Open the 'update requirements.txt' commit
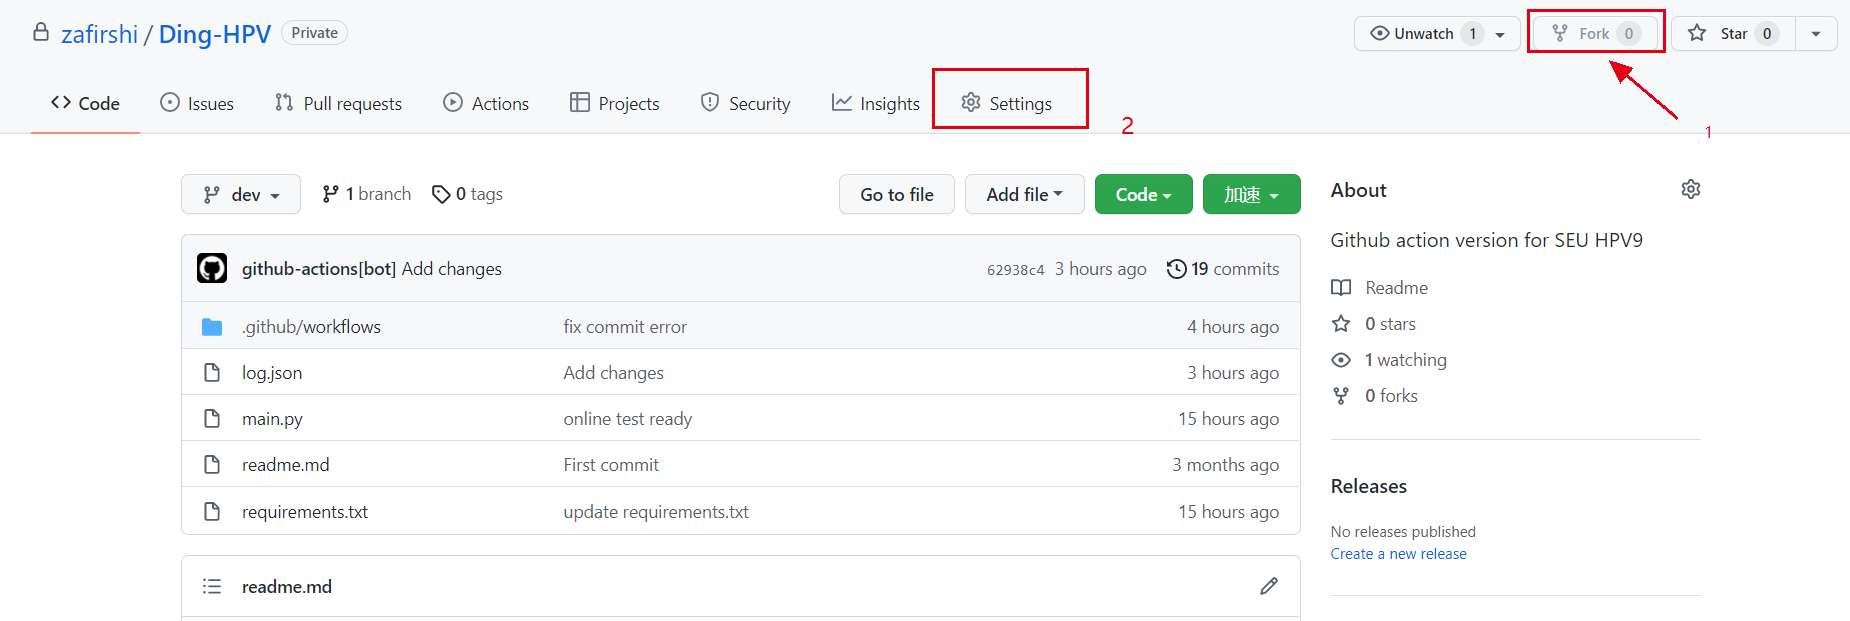The width and height of the screenshot is (1850, 621). click(x=656, y=512)
